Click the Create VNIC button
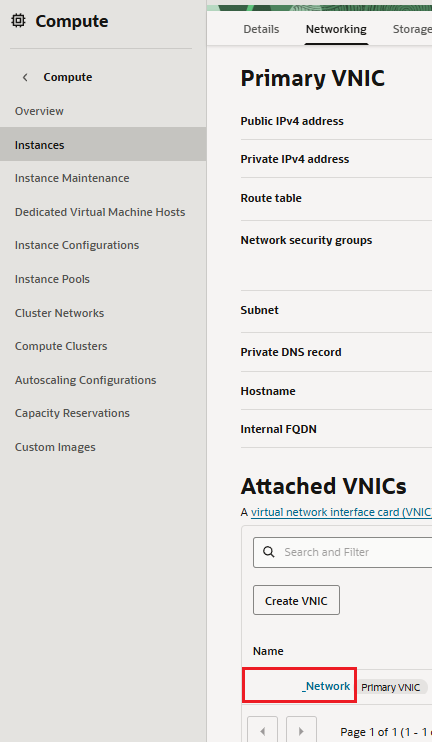 296,601
